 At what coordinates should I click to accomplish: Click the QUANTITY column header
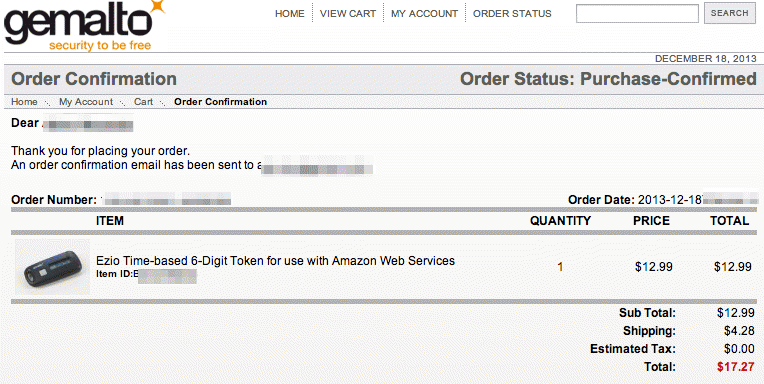coord(560,221)
